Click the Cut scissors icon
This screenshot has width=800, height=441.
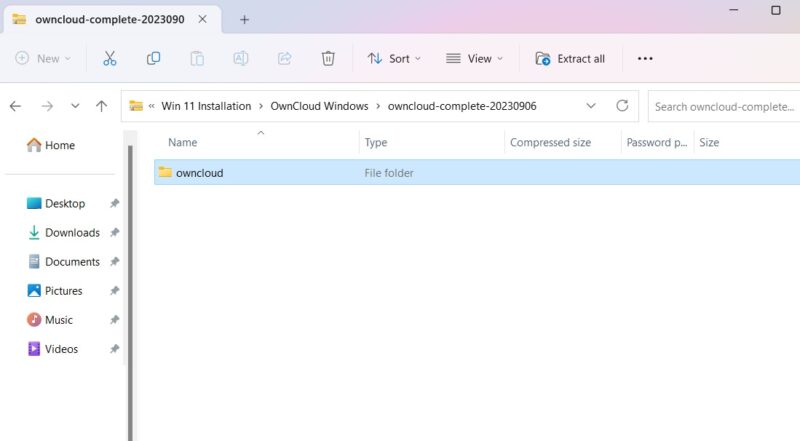pyautogui.click(x=110, y=59)
